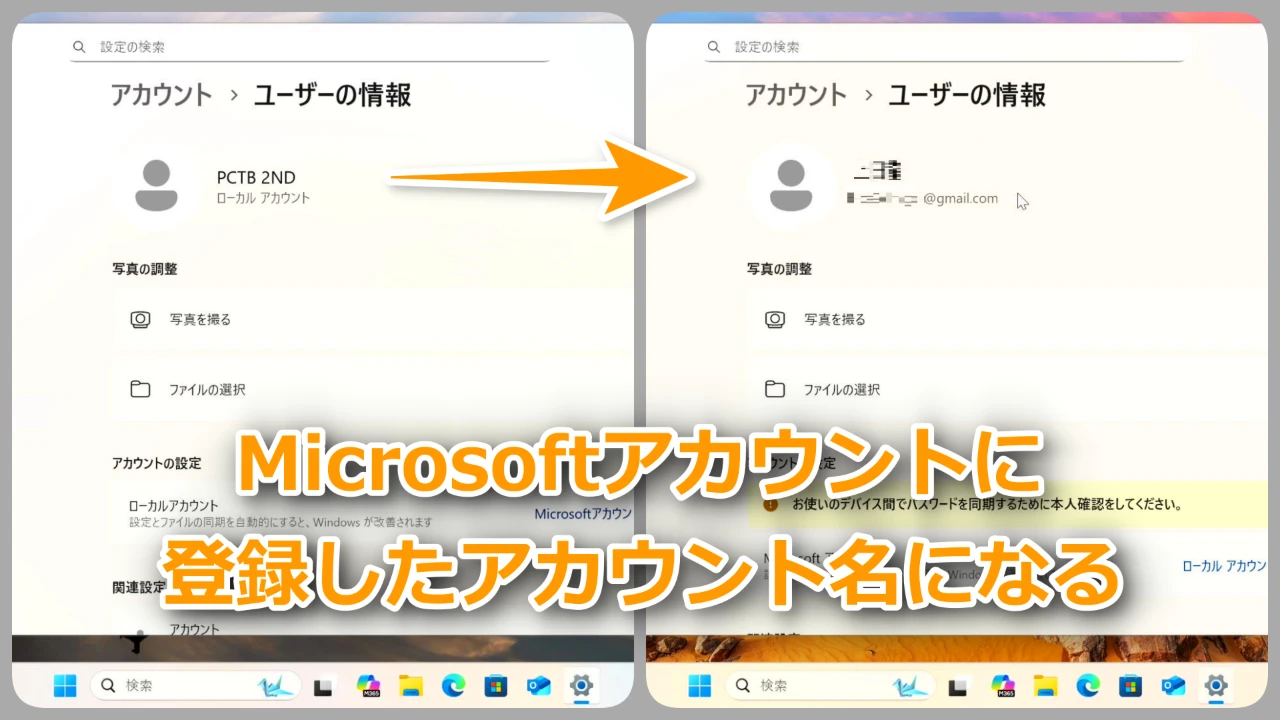1280x720 pixels.
Task: Click camera icon beside 写真を撮る in left window
Action: [141, 320]
